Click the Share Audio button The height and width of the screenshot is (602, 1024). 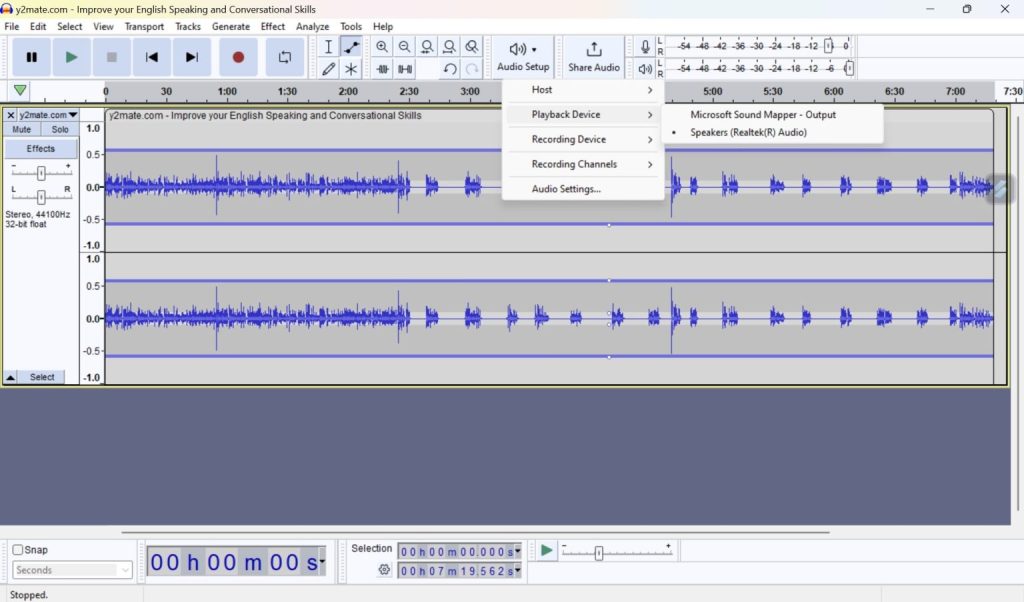tap(594, 57)
